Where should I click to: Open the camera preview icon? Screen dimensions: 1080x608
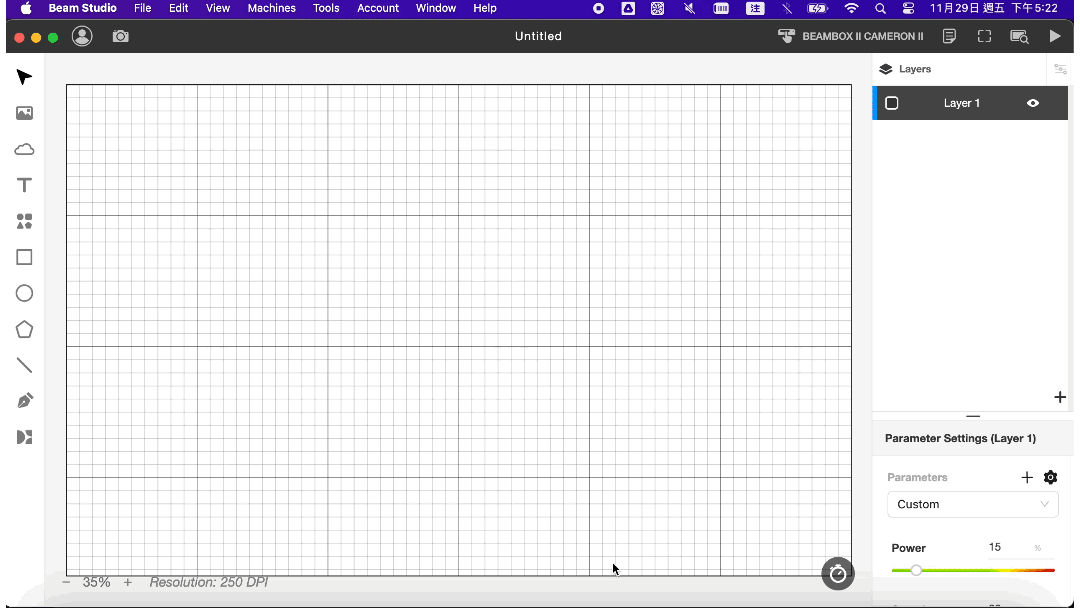121,36
